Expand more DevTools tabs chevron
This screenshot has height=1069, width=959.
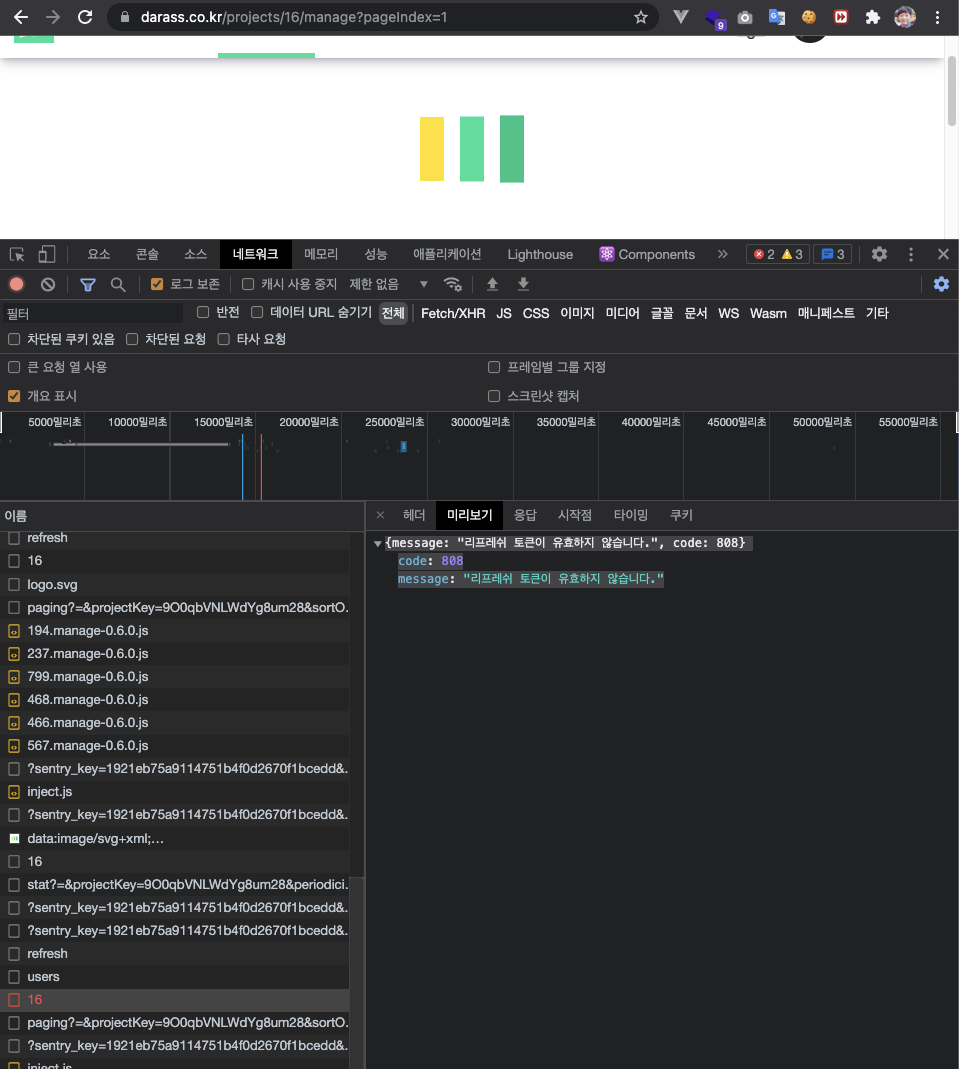(722, 254)
